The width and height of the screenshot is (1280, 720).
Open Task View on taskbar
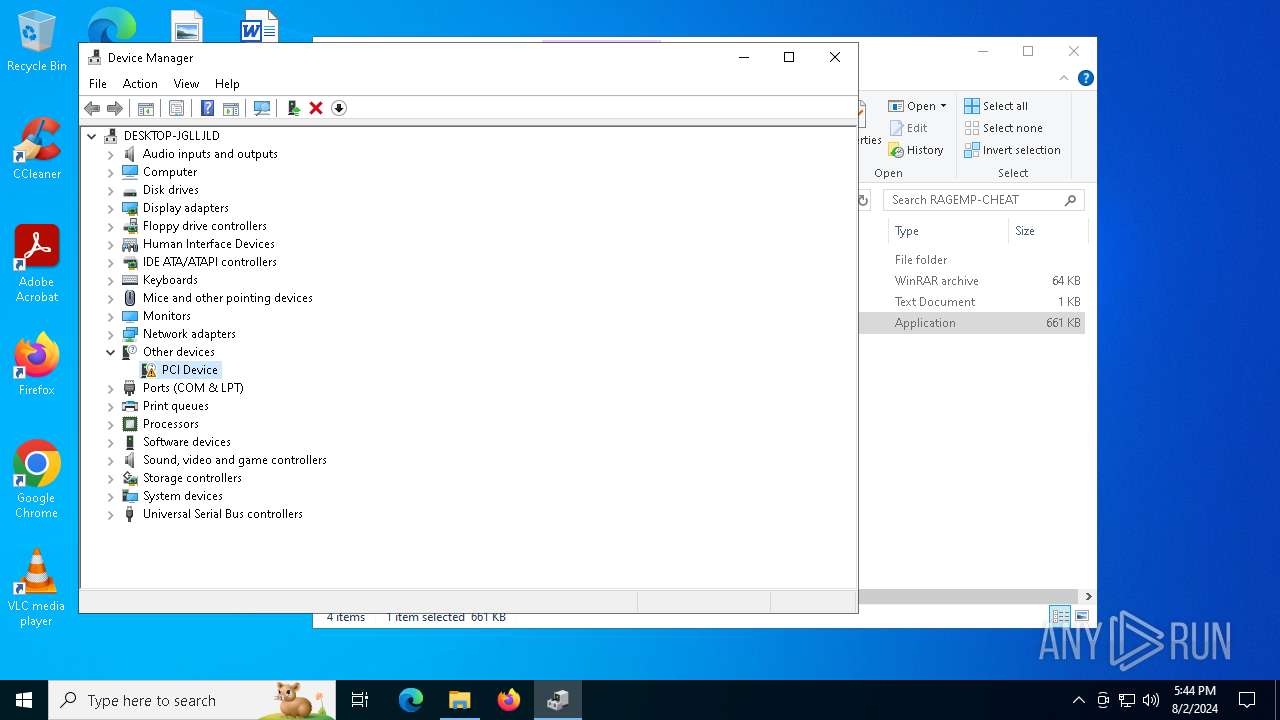360,700
